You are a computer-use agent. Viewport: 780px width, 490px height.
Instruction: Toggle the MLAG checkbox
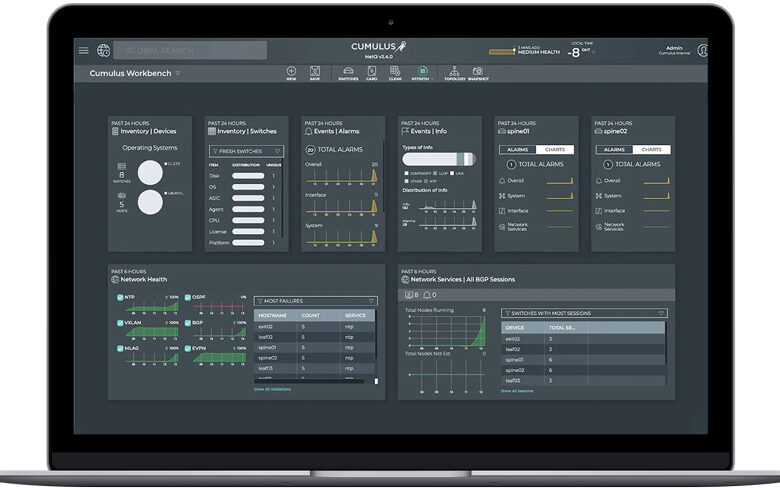(120, 348)
